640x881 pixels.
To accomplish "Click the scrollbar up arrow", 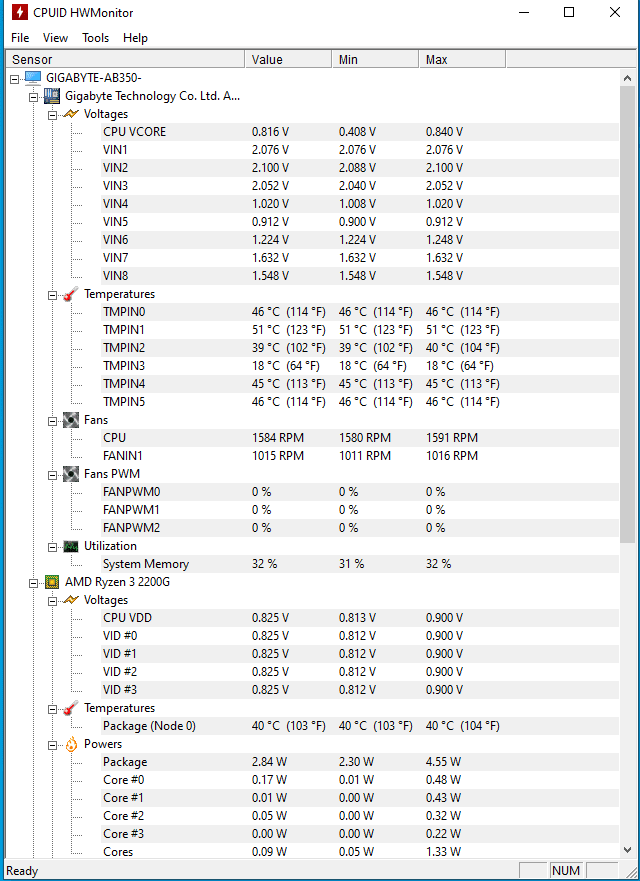I will [x=628, y=78].
